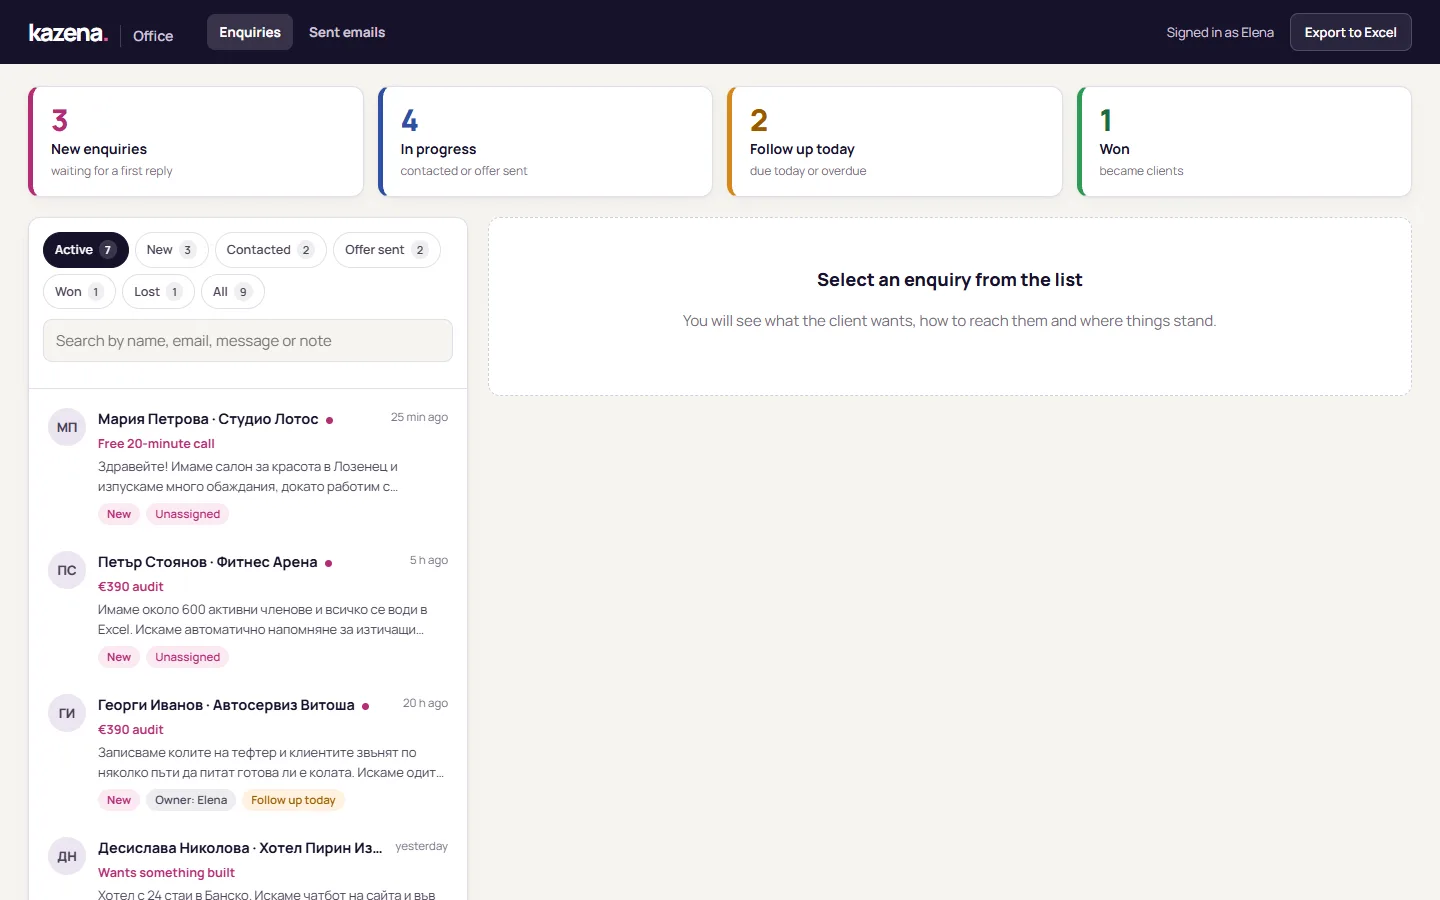Filter the list by the New chip

coord(171,250)
